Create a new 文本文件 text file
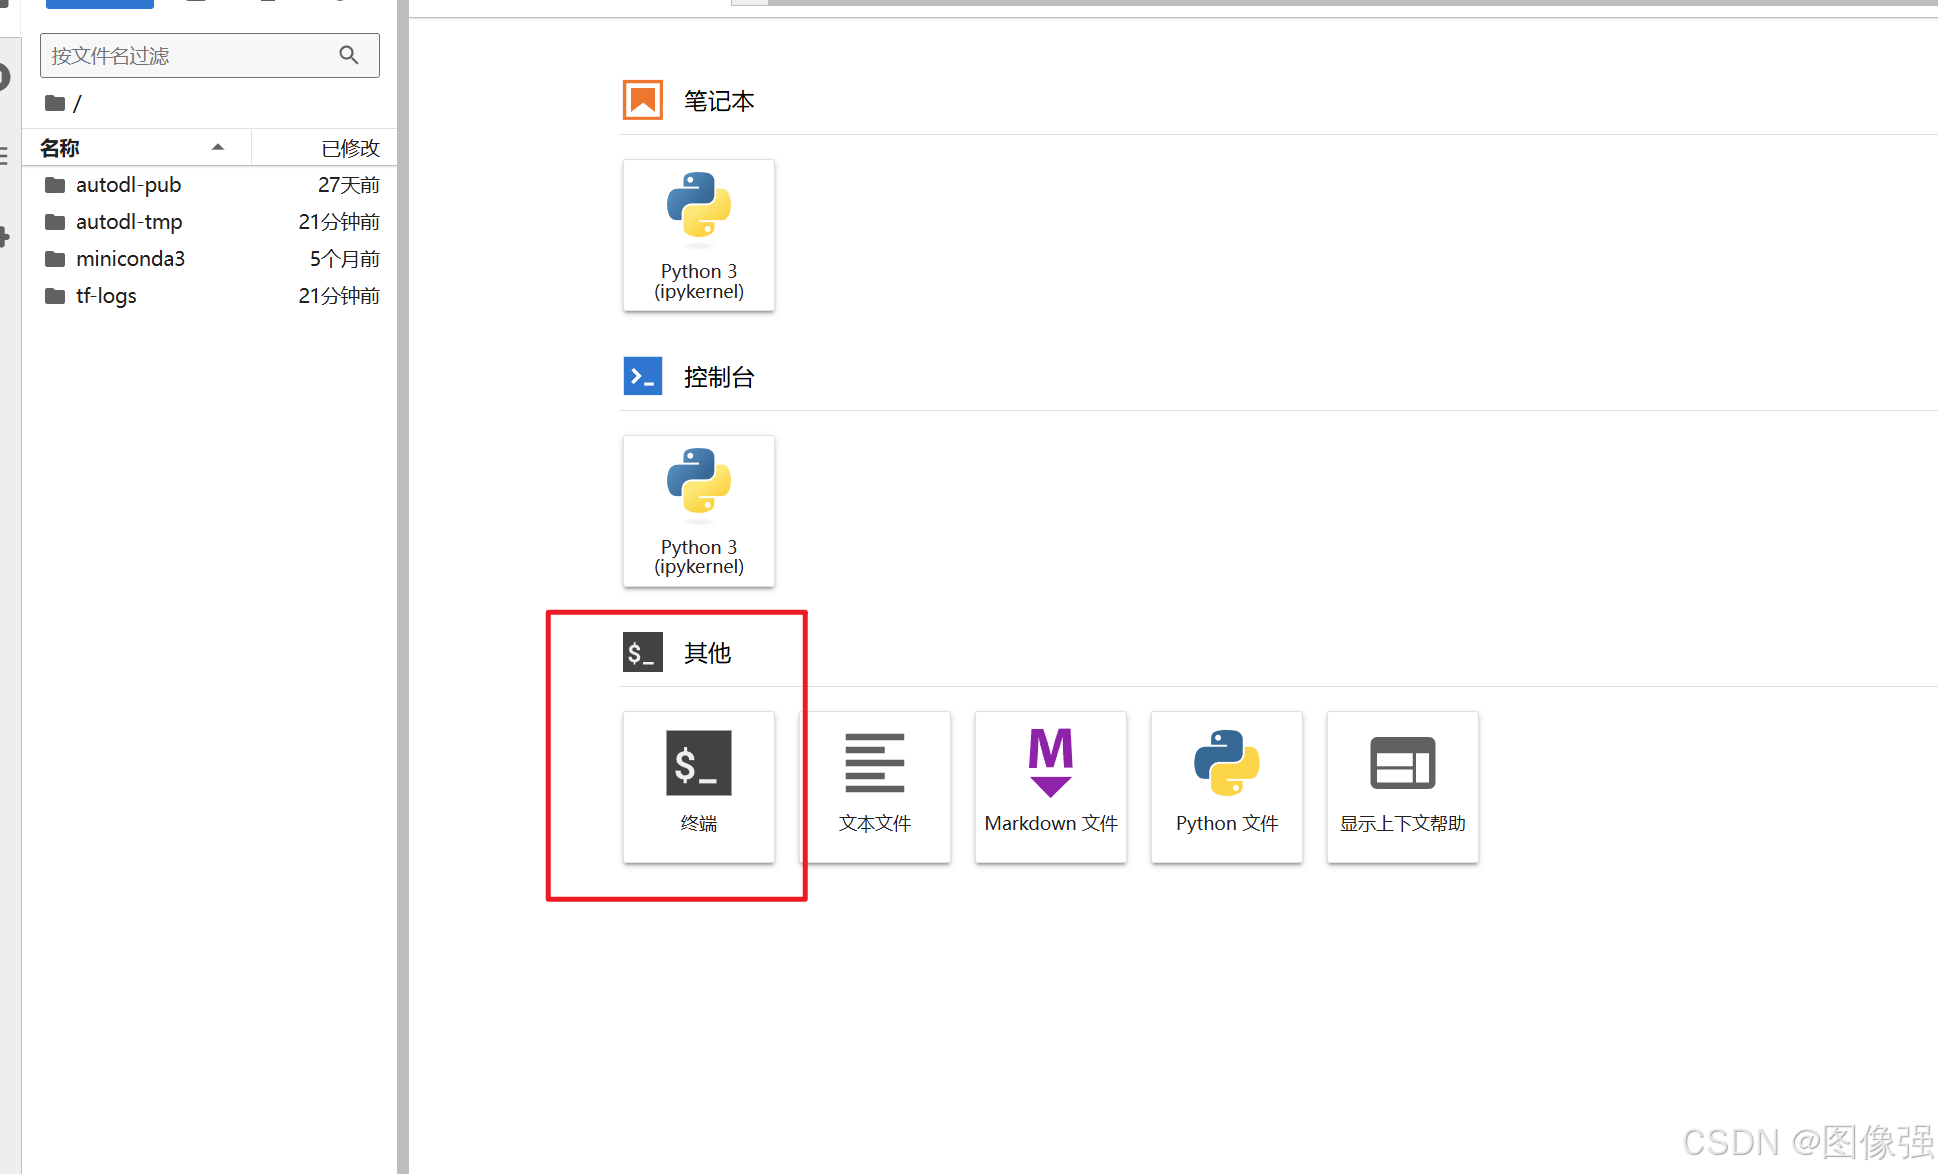1938x1174 pixels. 875,787
